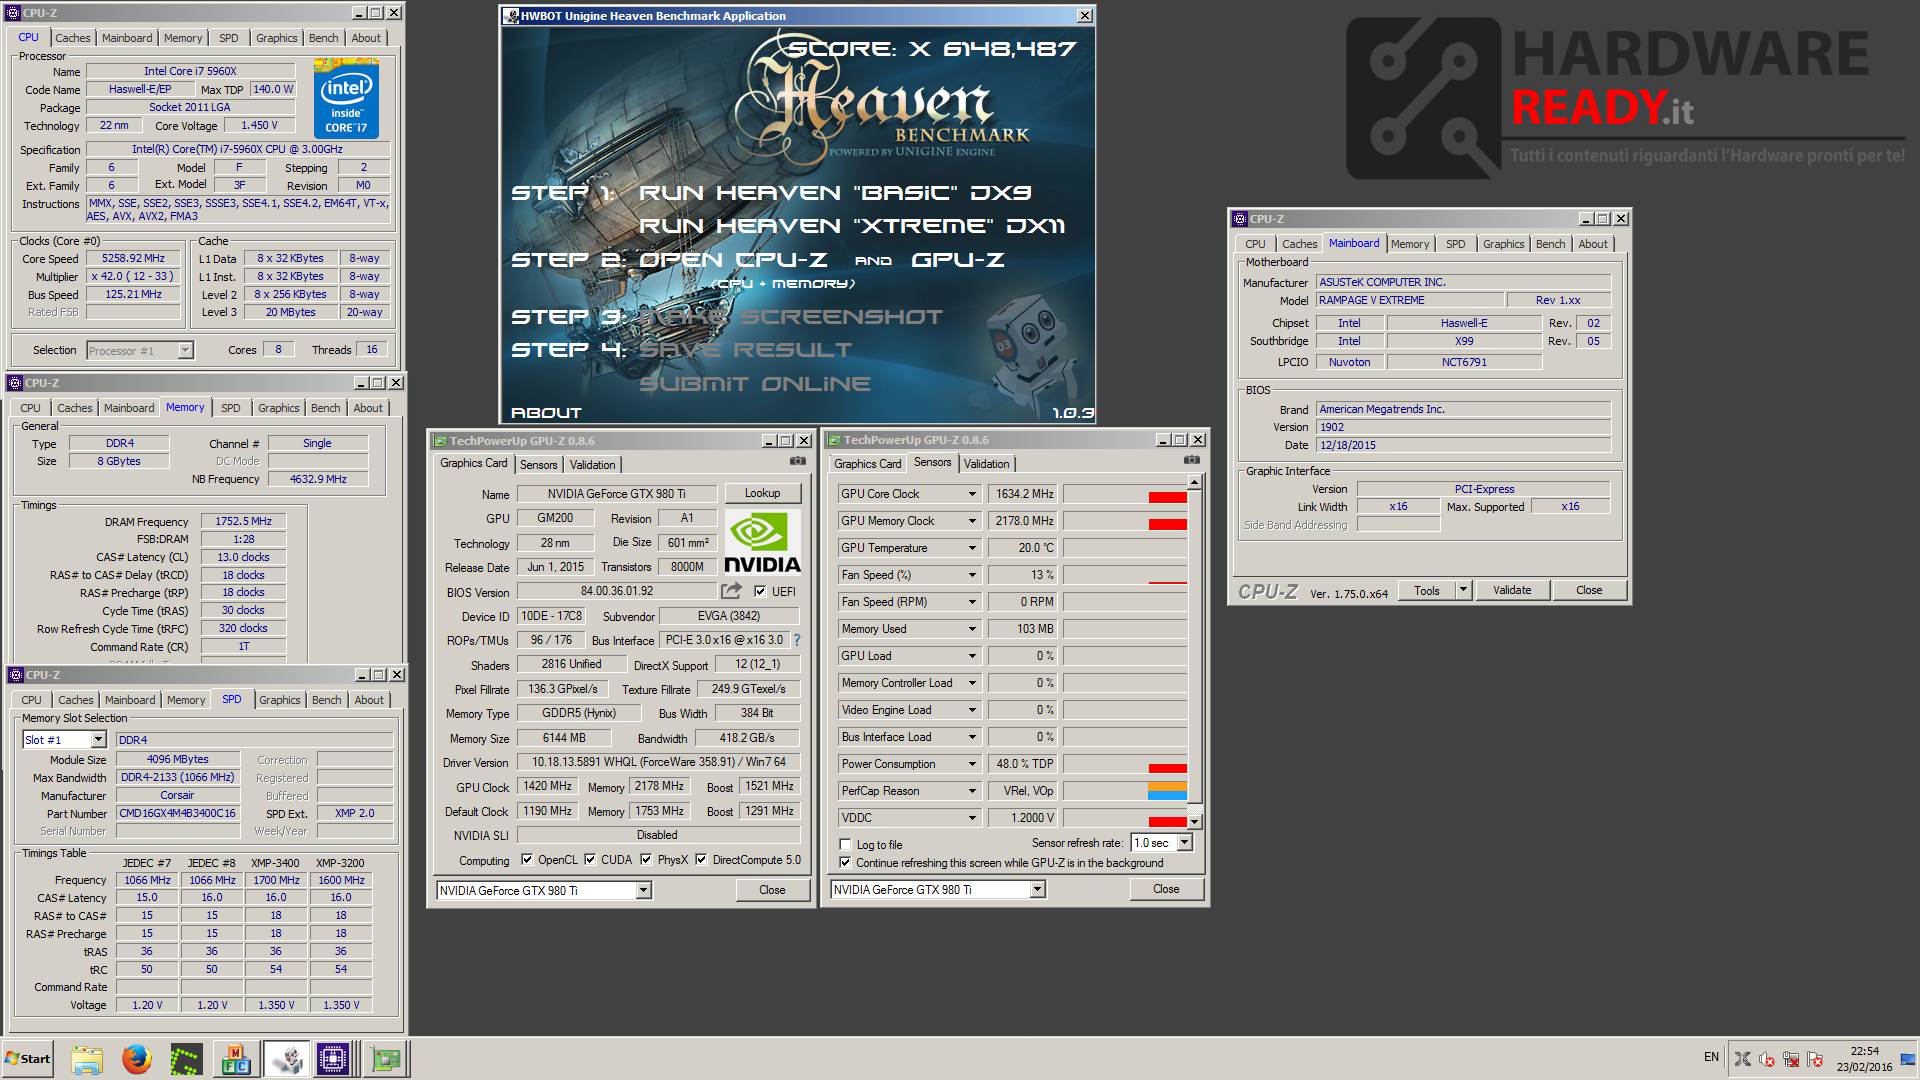
Task: Click the Show Desktop icon beside the clock
Action: [1908, 1059]
